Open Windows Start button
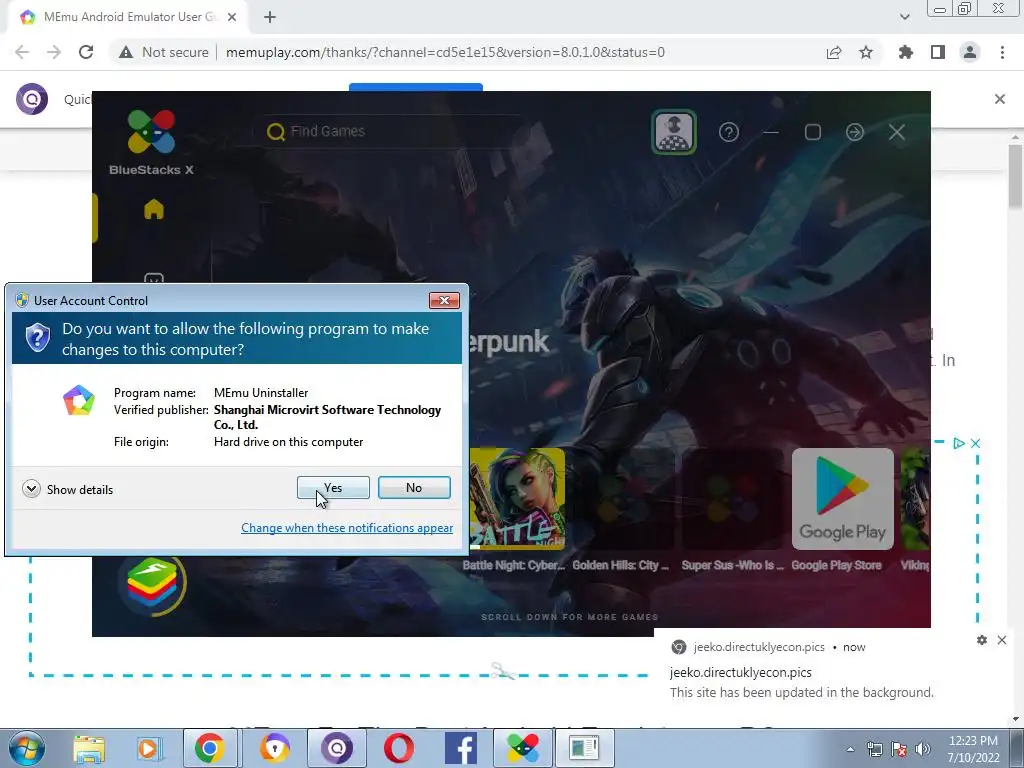 tap(26, 748)
